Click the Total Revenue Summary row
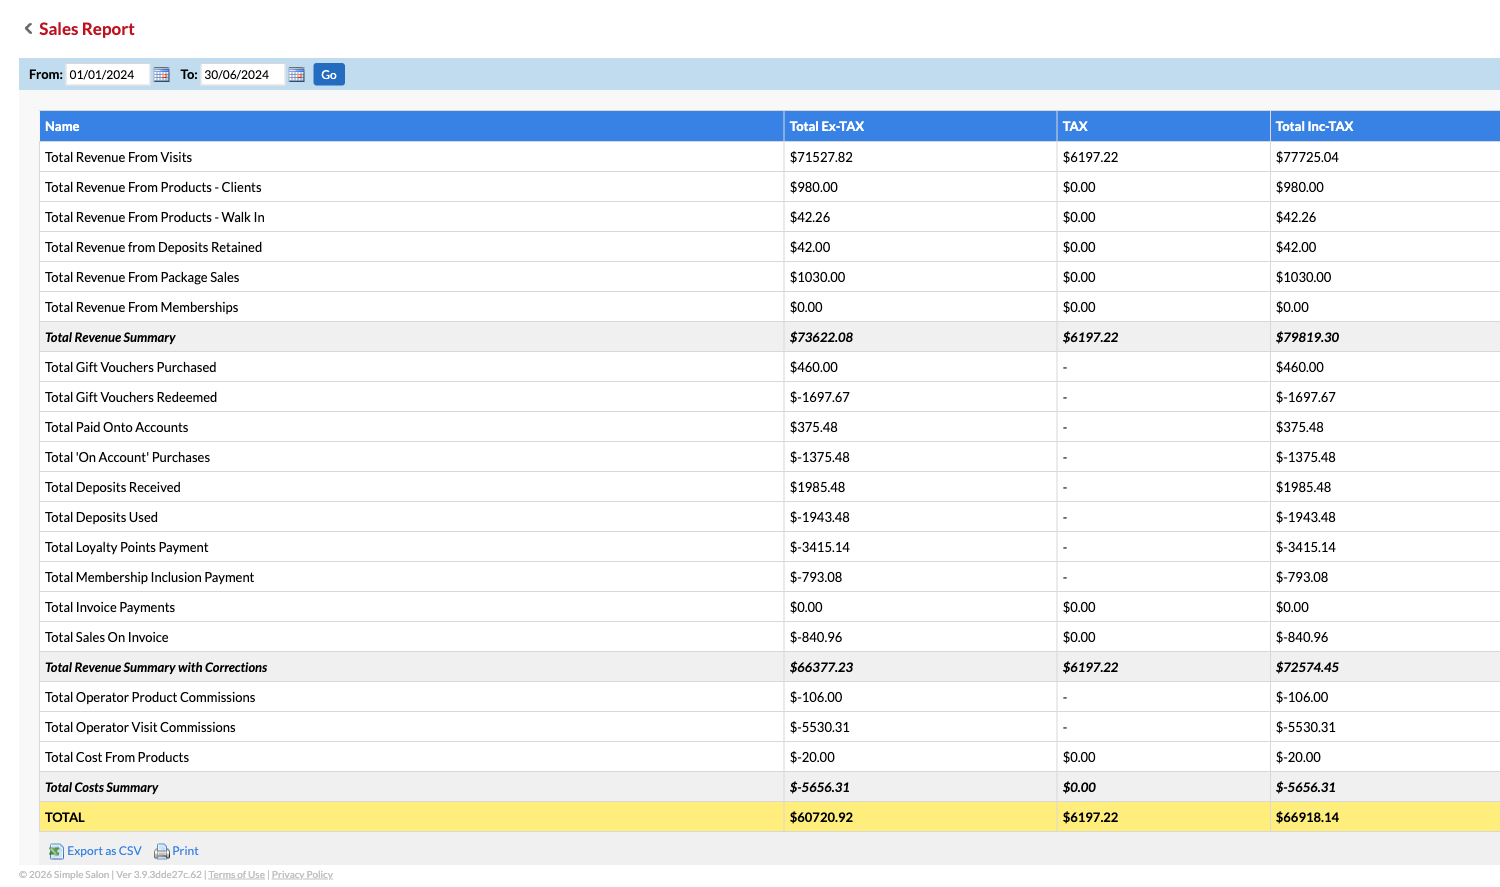The height and width of the screenshot is (887, 1500). click(400, 337)
